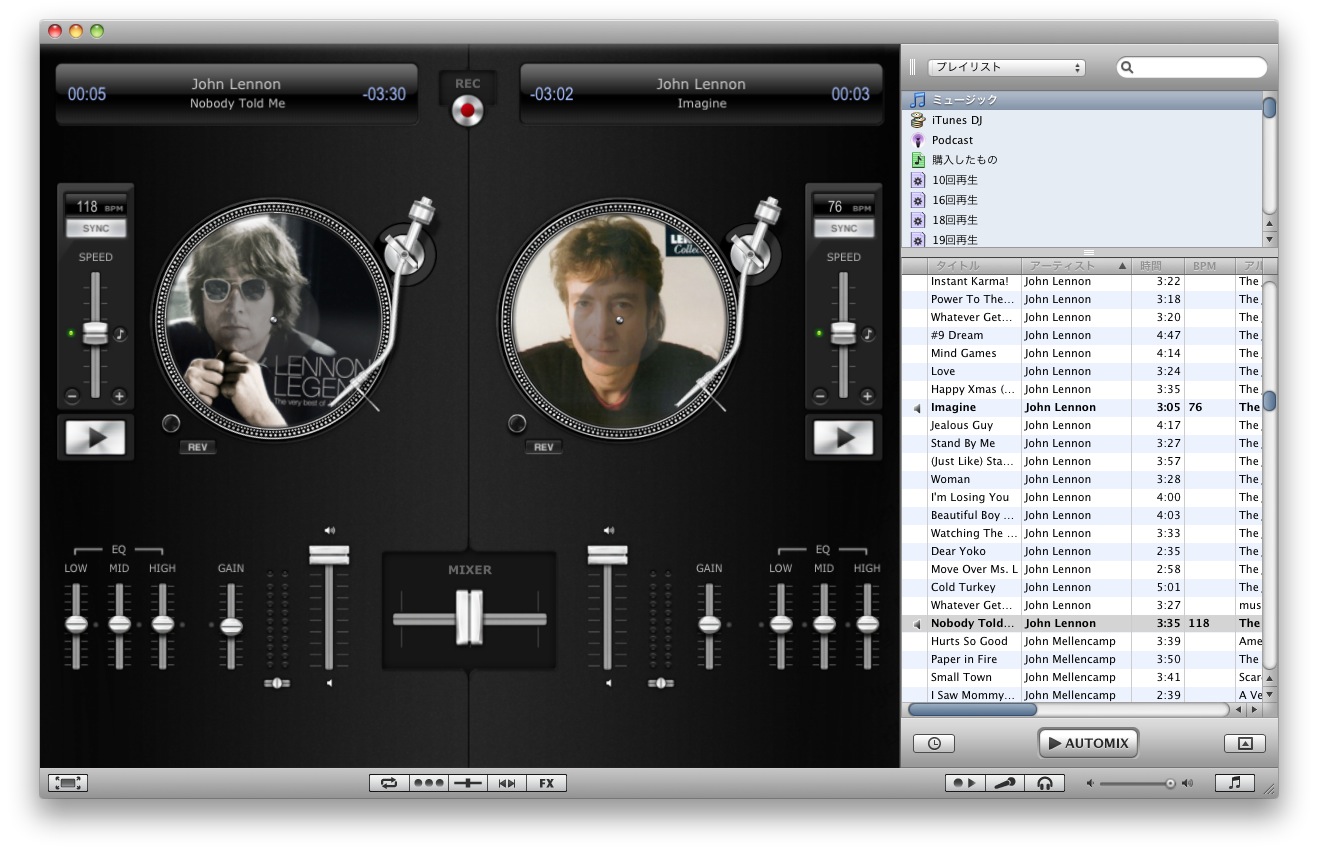The image size is (1318, 858).
Task: Open the history clock button
Action: click(934, 743)
